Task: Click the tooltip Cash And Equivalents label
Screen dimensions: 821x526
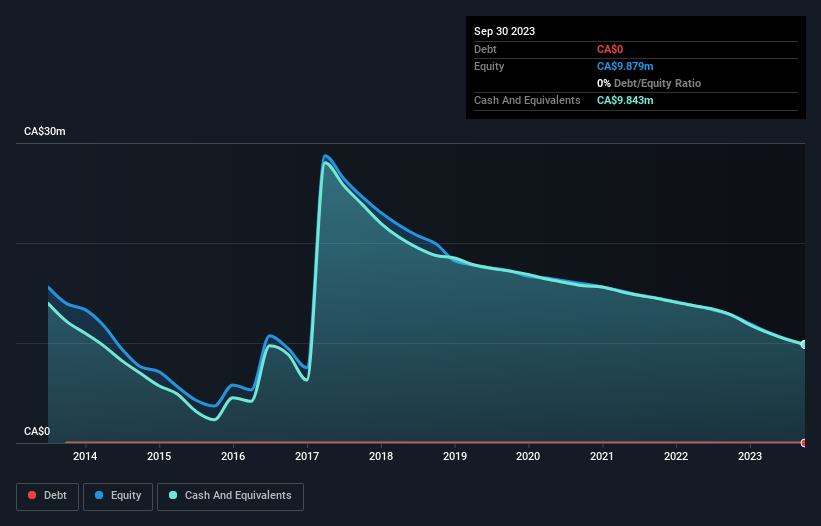Action: click(527, 100)
